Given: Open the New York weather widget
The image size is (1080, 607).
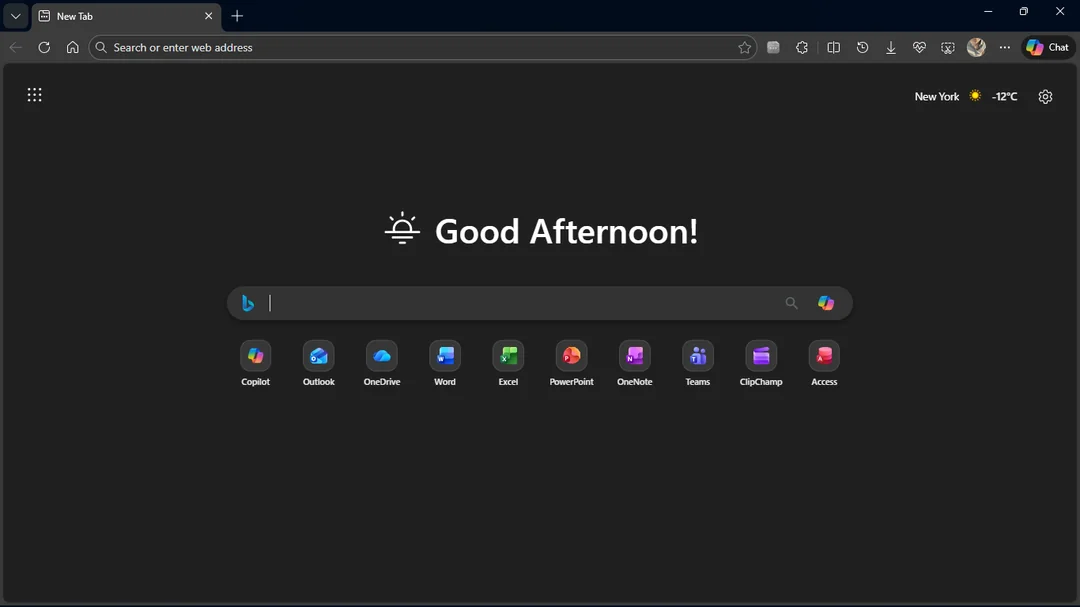Looking at the screenshot, I should click(x=965, y=96).
